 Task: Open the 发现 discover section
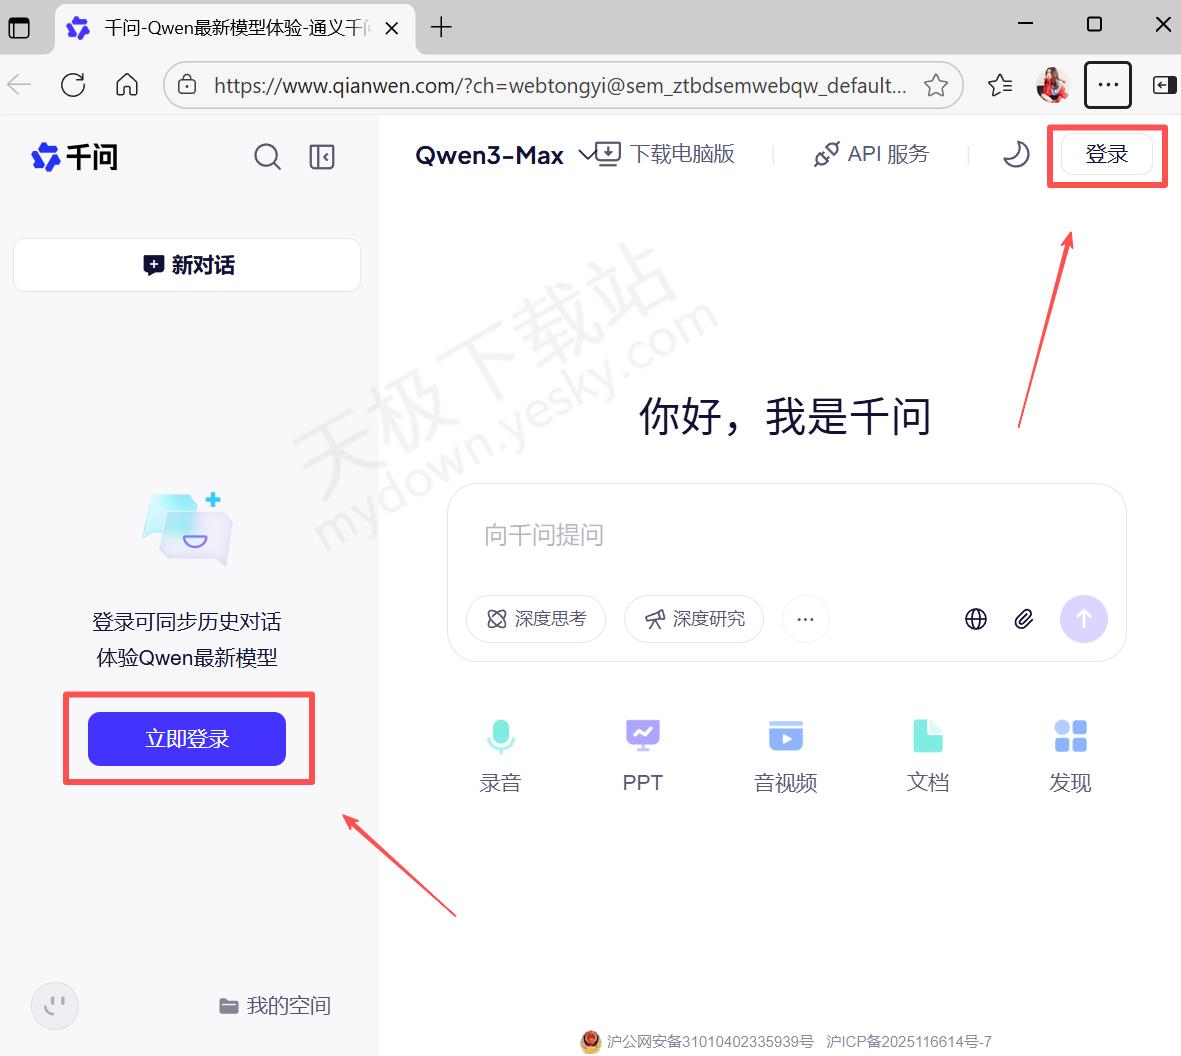pos(1070,755)
